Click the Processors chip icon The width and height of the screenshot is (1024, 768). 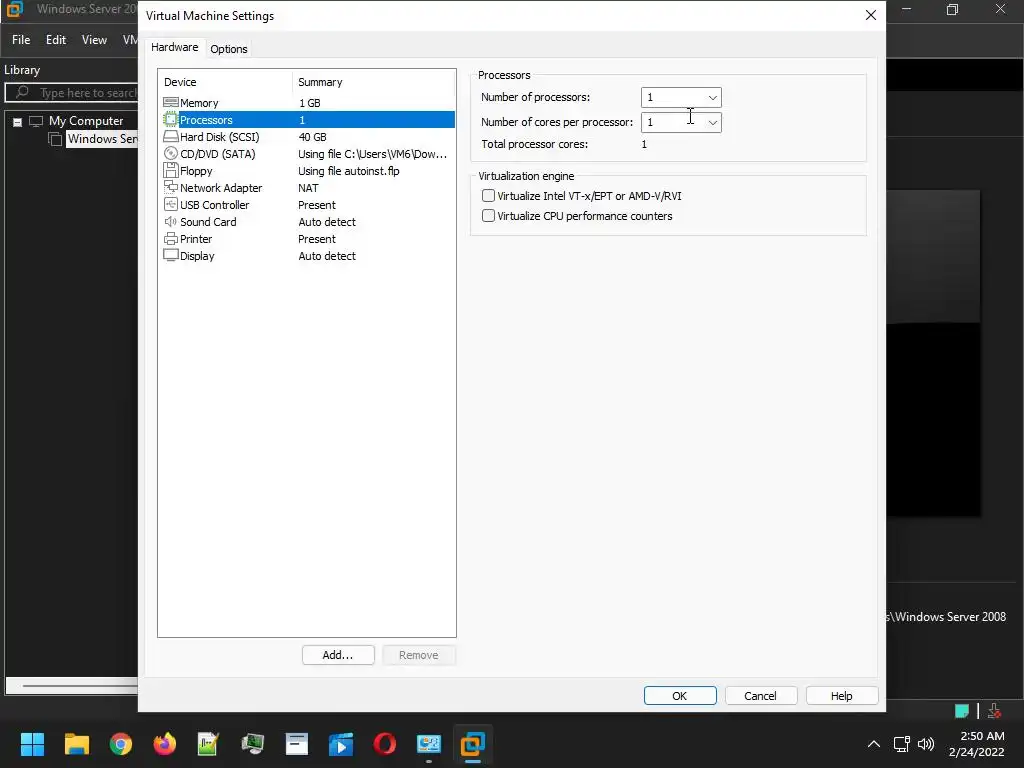pos(170,120)
